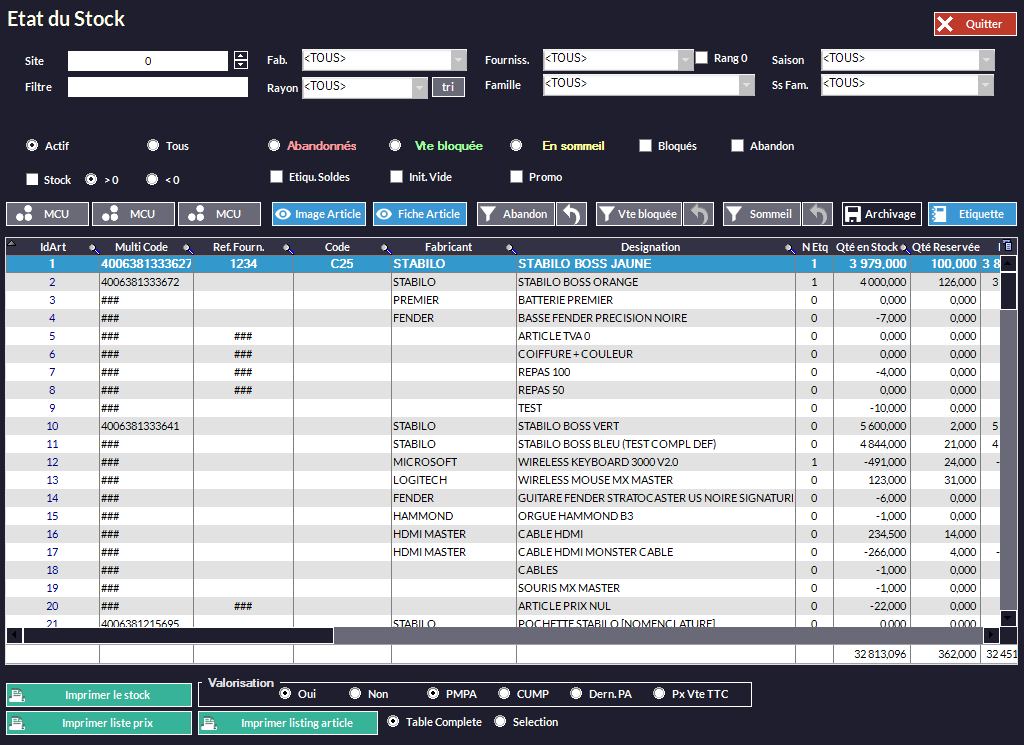The width and height of the screenshot is (1024, 745).
Task: Click the Fabricant column header
Action: coord(448,247)
